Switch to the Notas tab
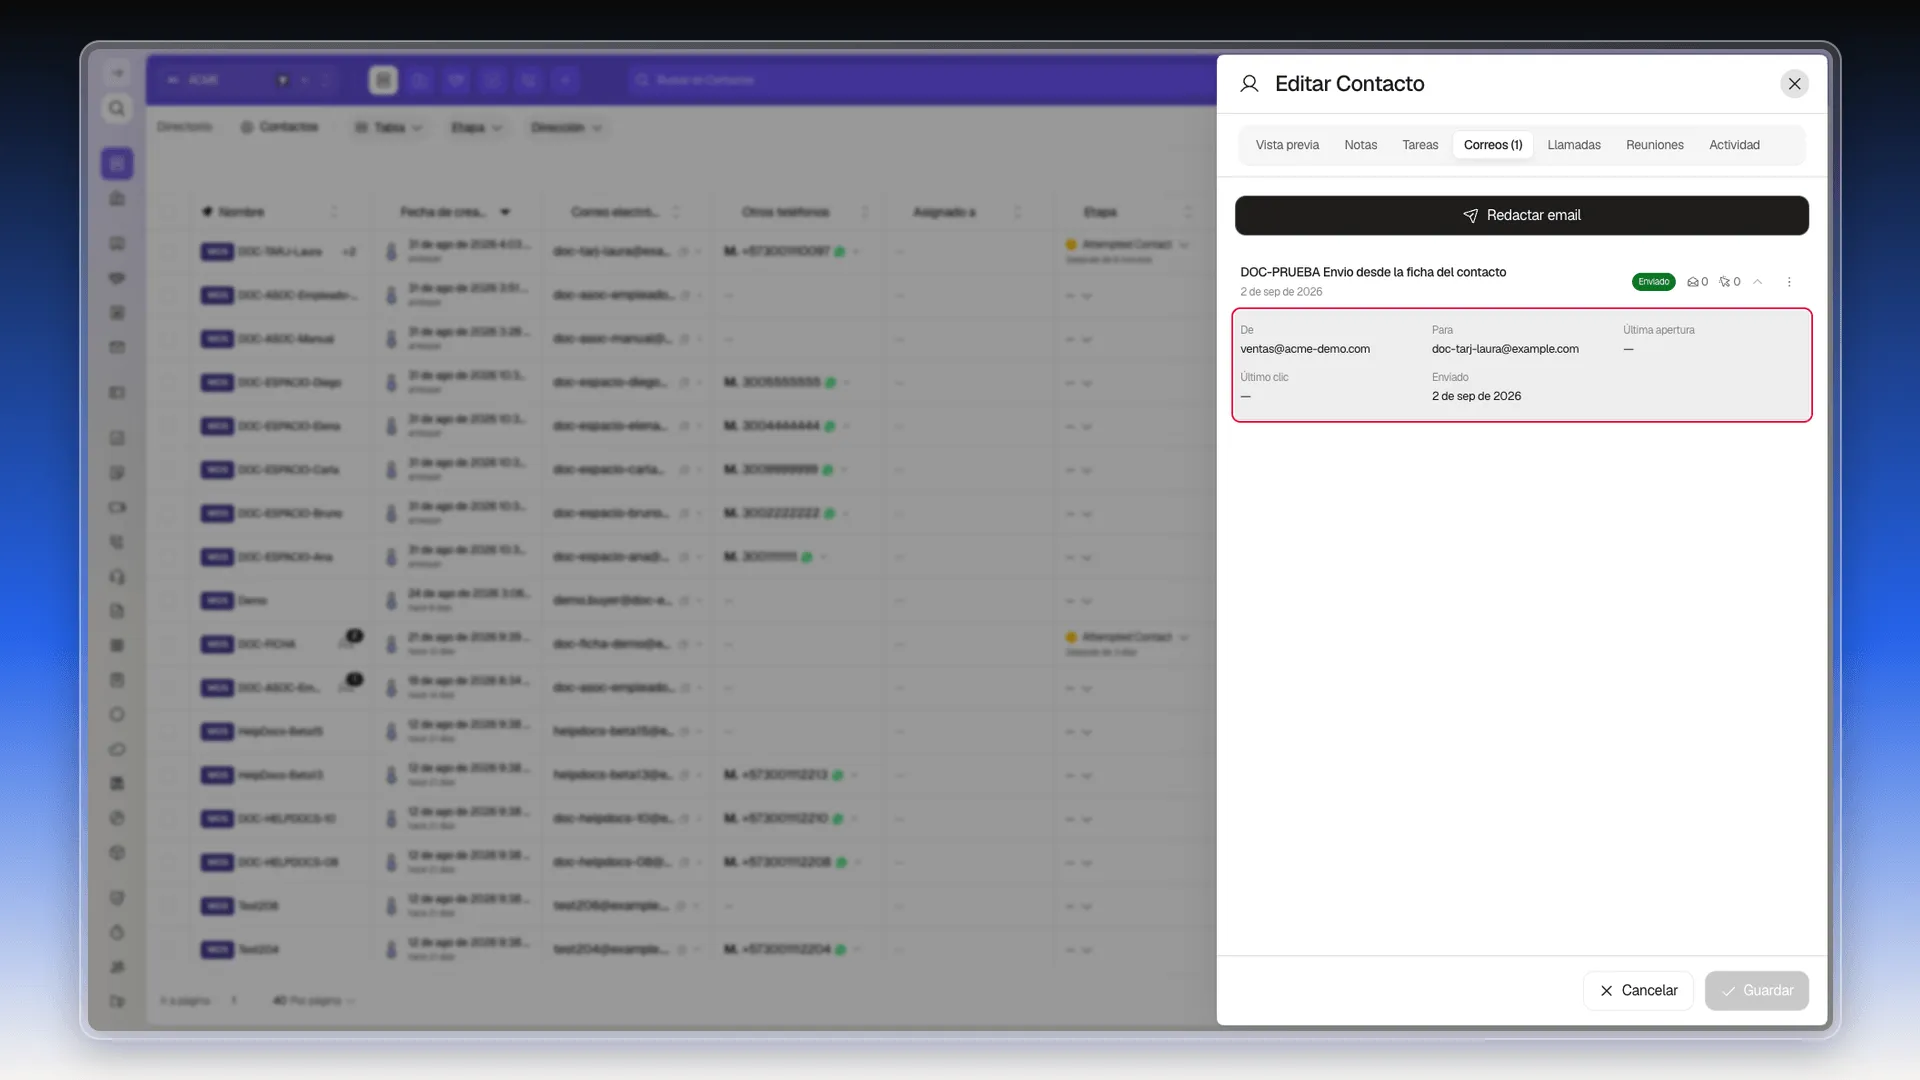Viewport: 1920px width, 1080px height. click(x=1360, y=145)
